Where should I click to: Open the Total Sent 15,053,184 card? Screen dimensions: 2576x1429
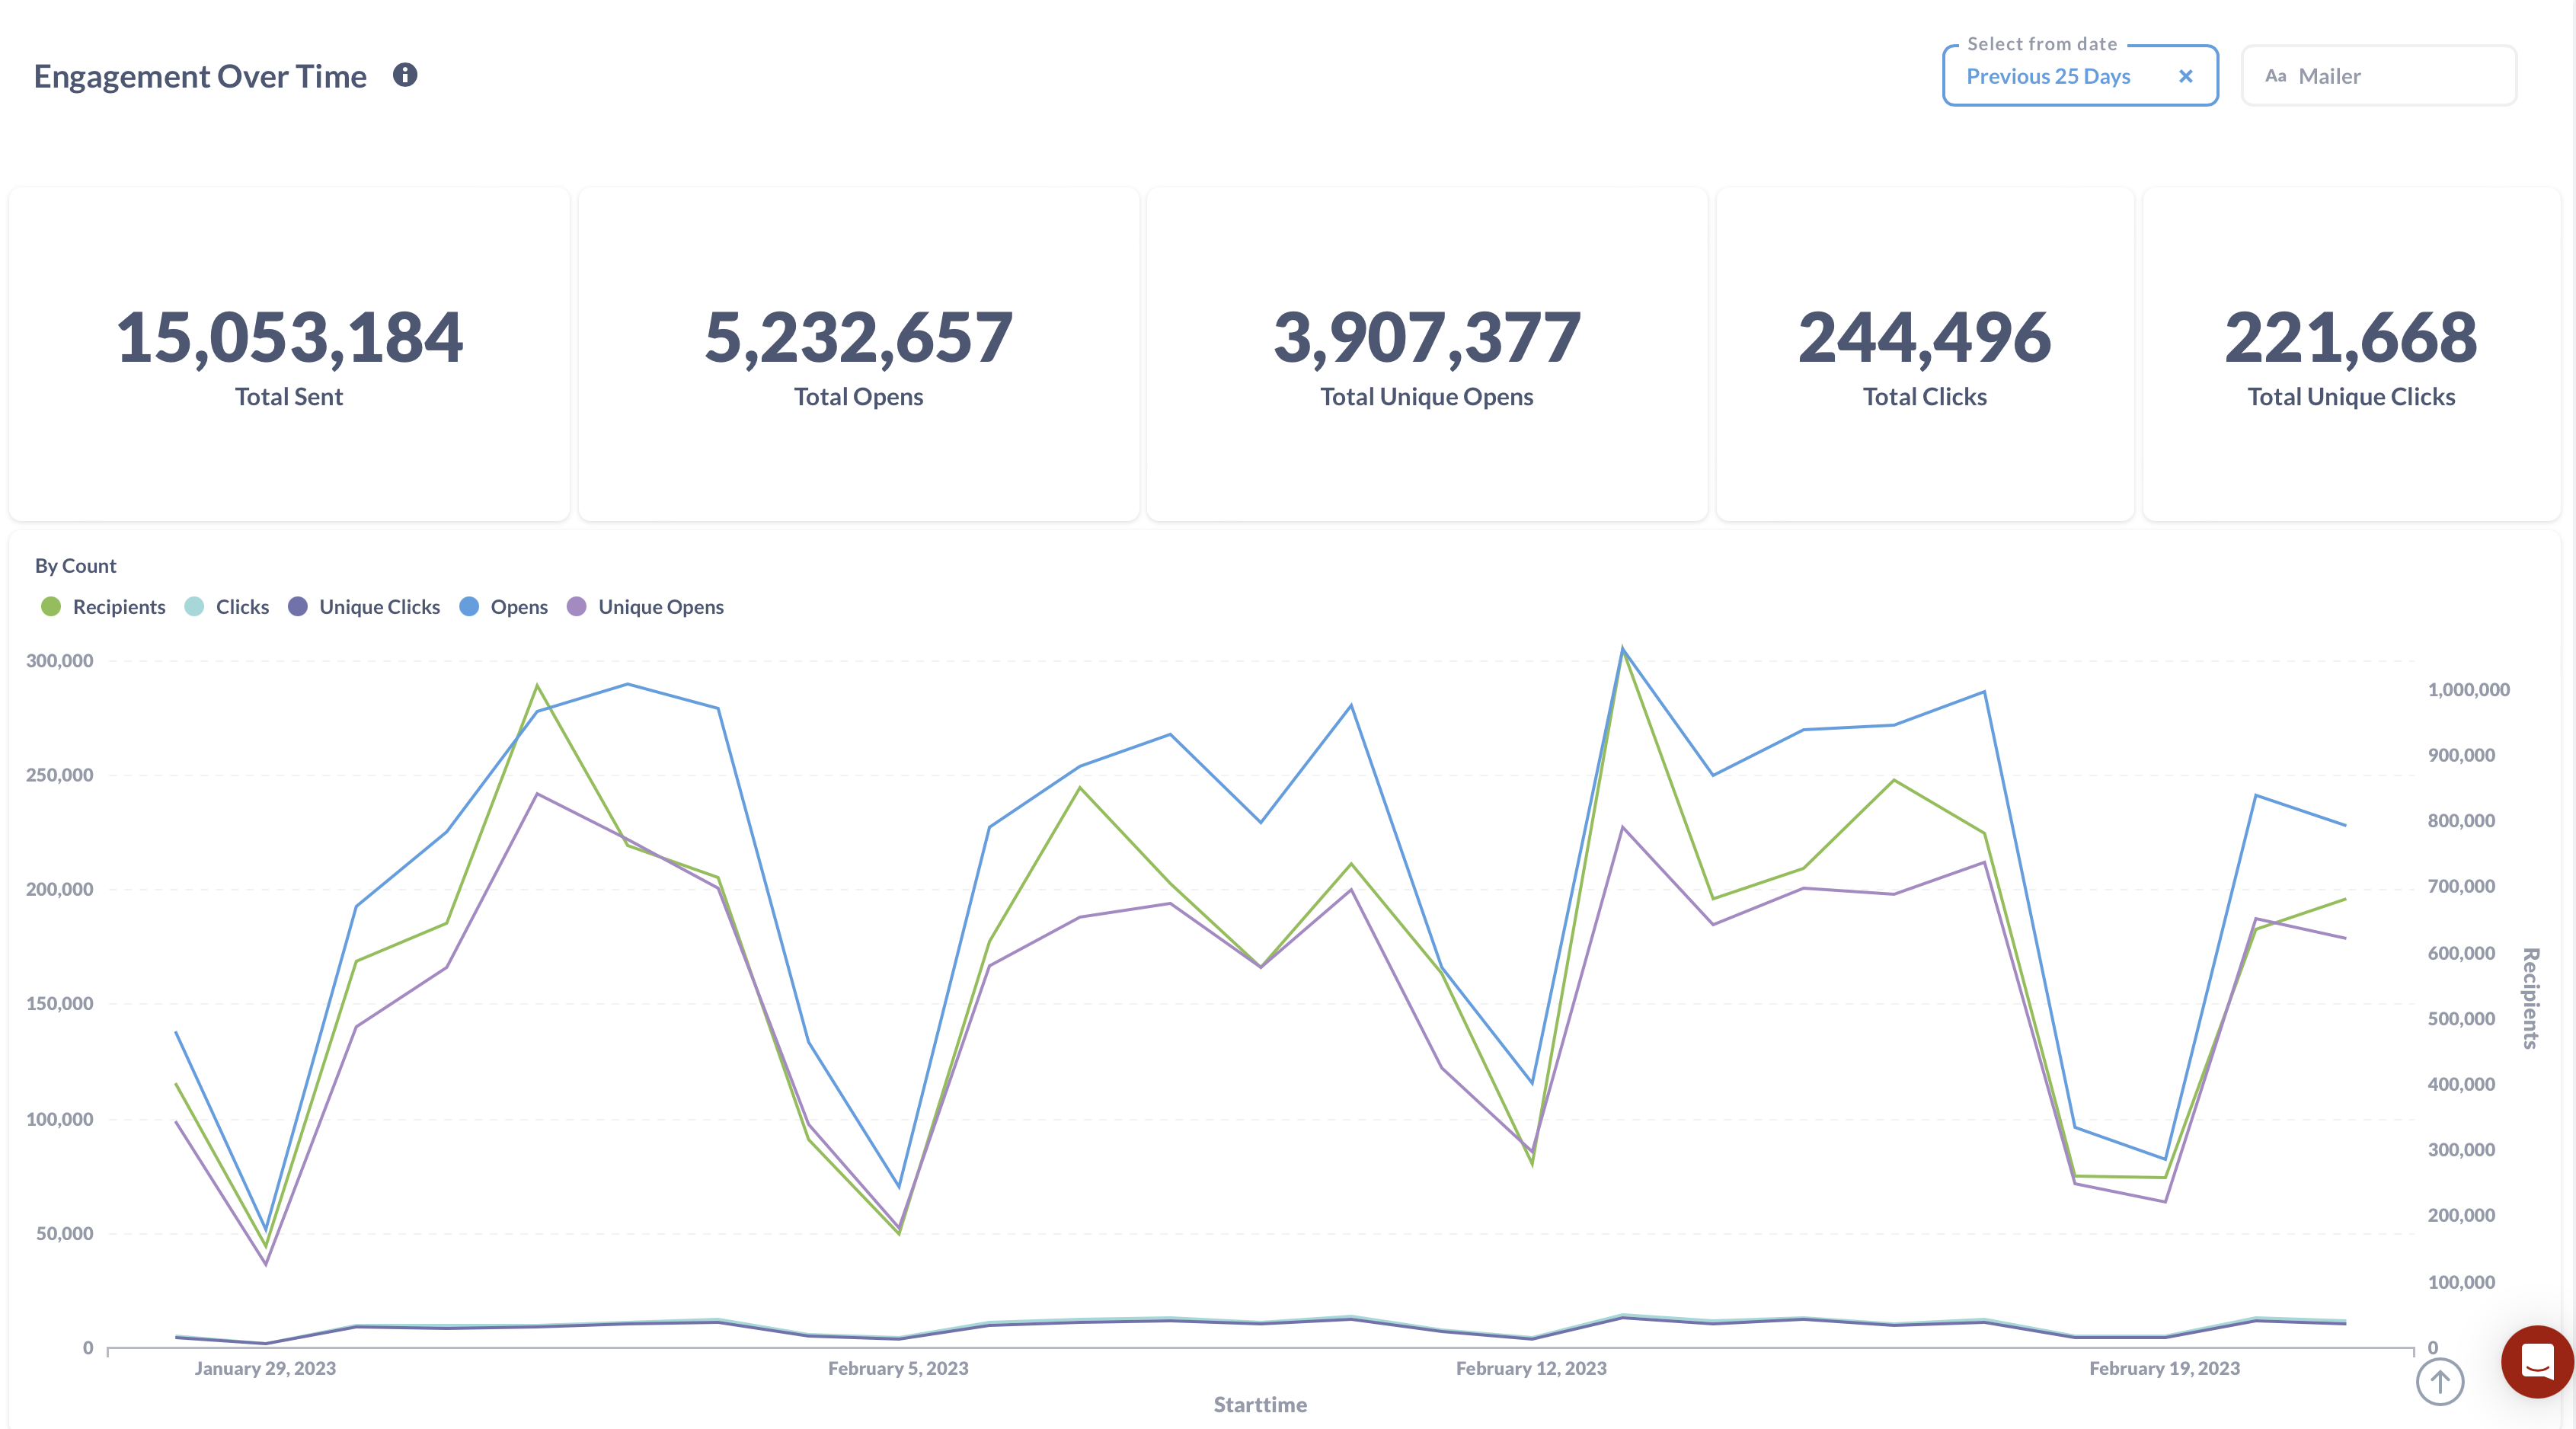[x=289, y=354]
